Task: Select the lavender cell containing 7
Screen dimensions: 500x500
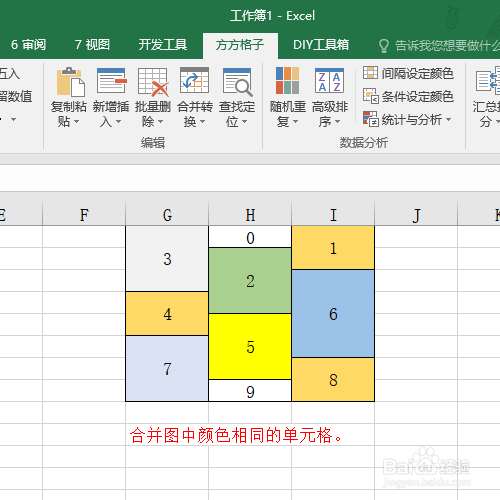Action: click(167, 368)
